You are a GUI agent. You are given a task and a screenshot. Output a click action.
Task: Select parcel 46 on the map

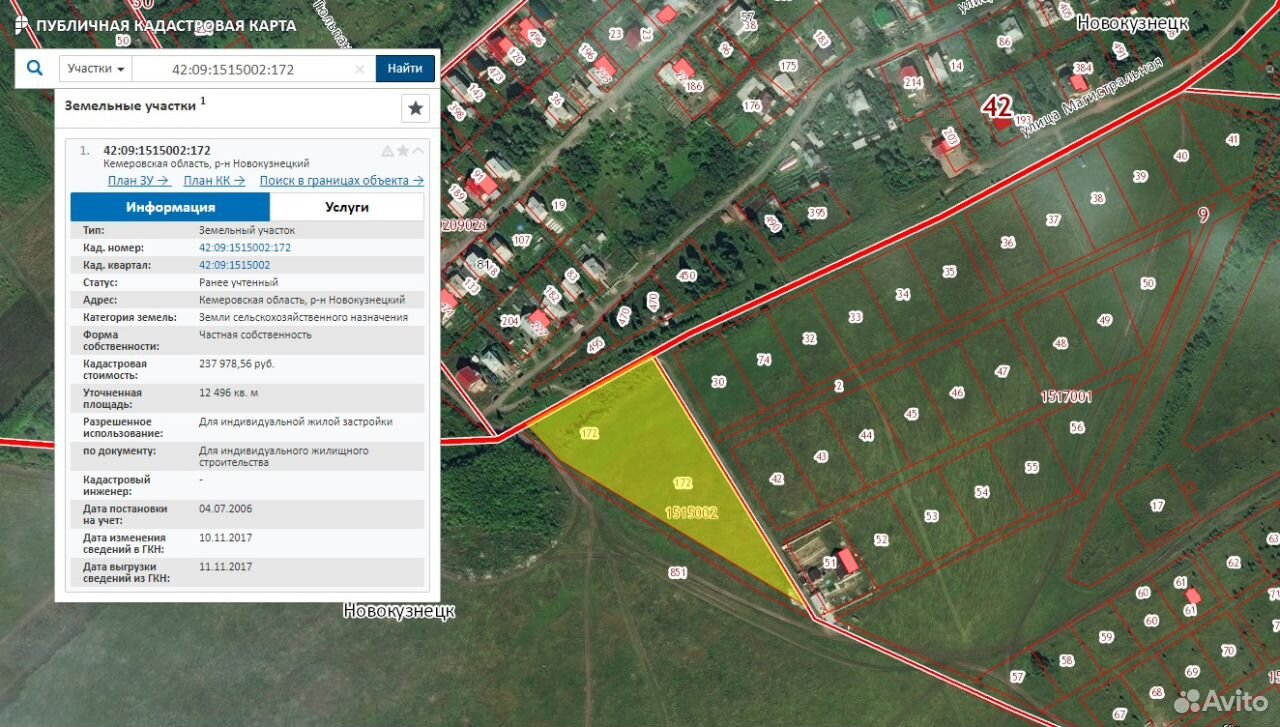click(957, 393)
